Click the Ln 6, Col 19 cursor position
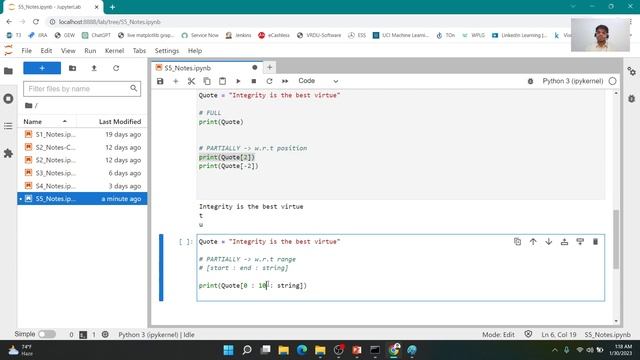This screenshot has height=360, width=640. [559, 335]
